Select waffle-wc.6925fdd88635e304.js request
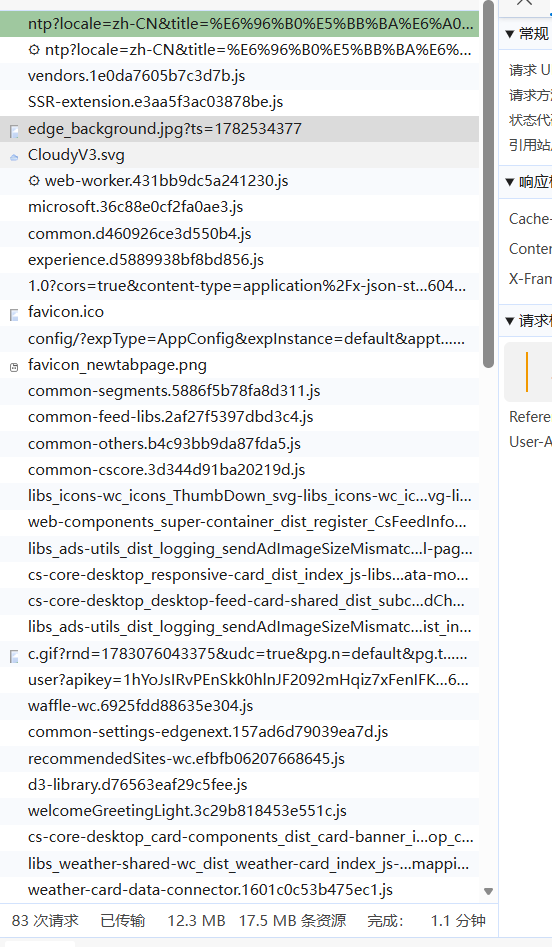This screenshot has height=947, width=552. coord(239,706)
